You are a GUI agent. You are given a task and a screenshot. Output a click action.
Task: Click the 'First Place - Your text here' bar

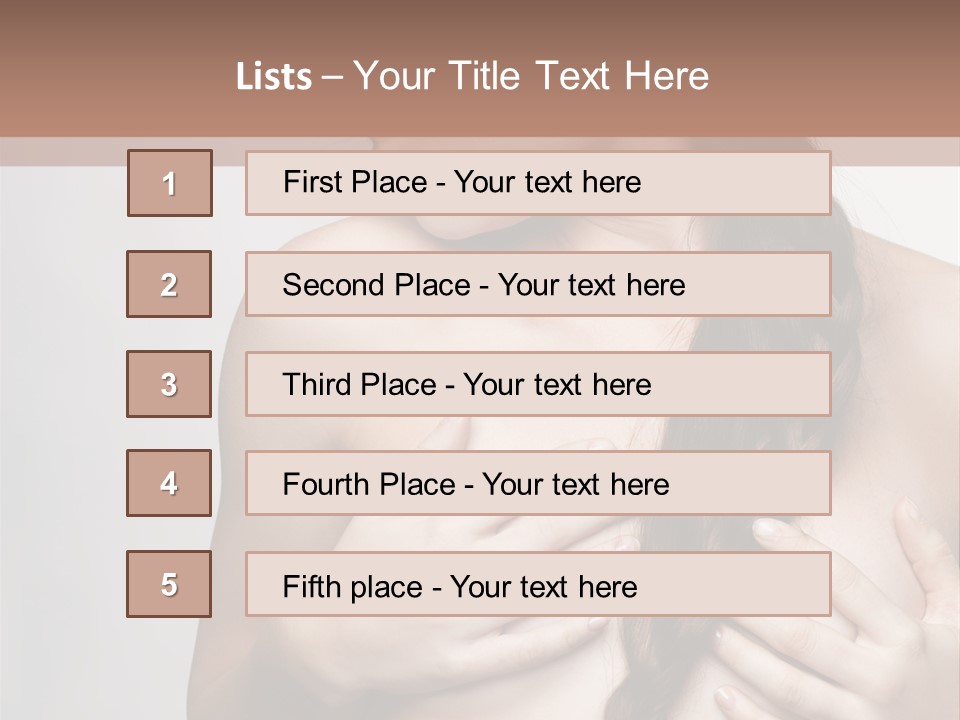[x=538, y=183]
